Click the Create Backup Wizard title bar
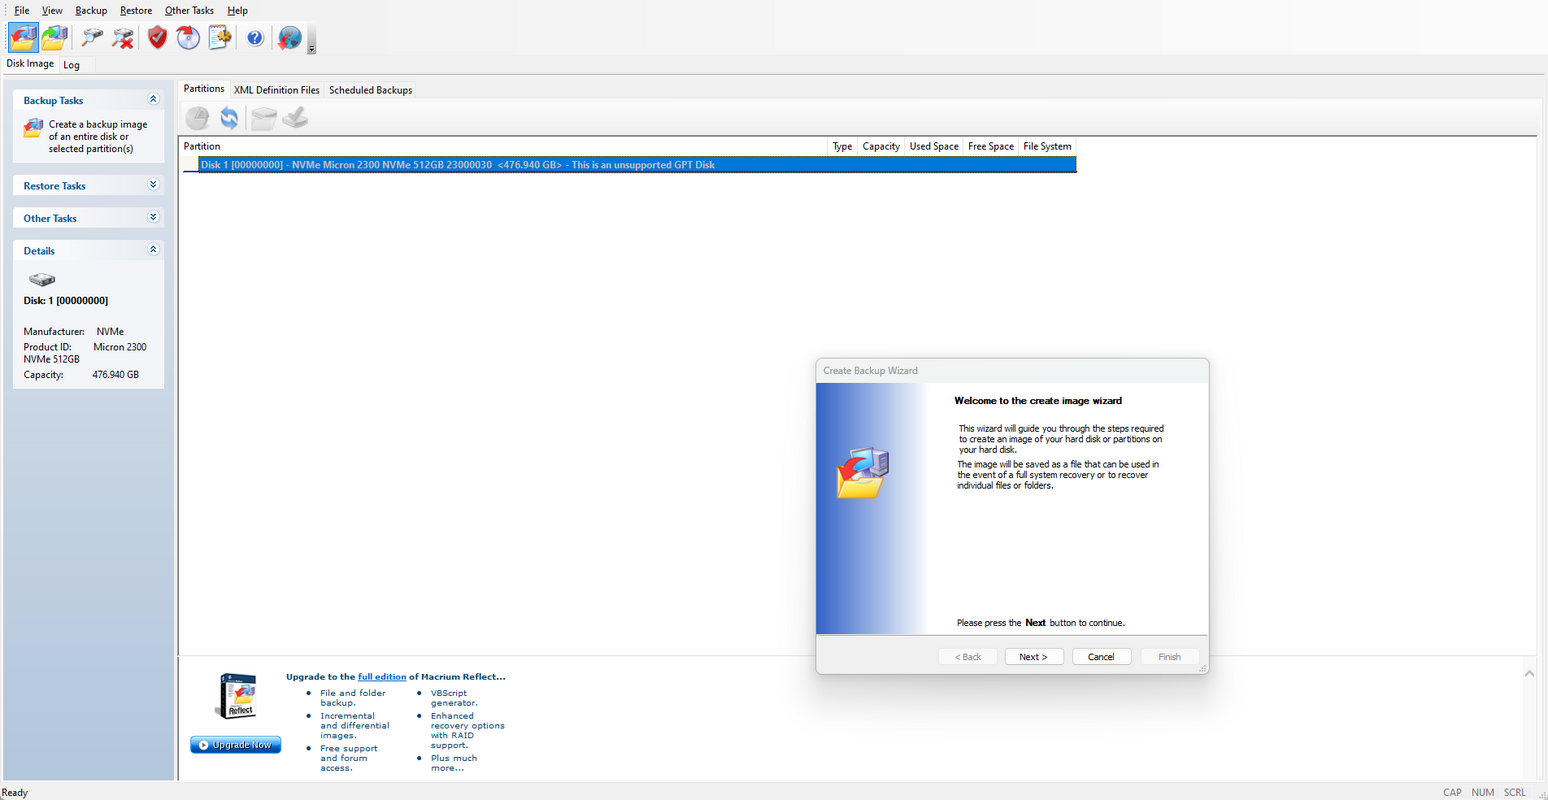This screenshot has width=1548, height=800. [x=1012, y=371]
